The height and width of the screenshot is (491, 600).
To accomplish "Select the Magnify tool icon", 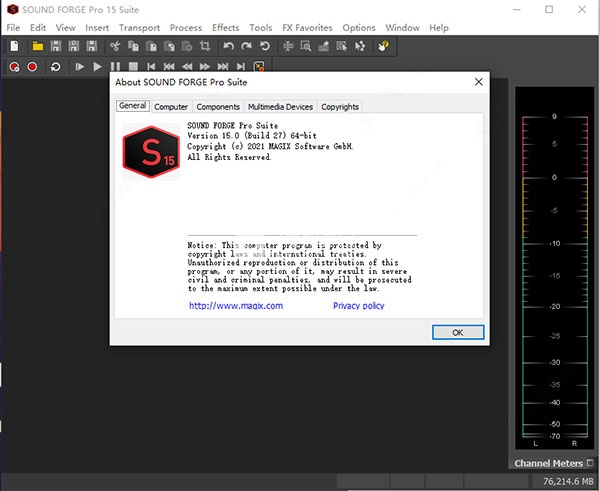I will [306, 46].
